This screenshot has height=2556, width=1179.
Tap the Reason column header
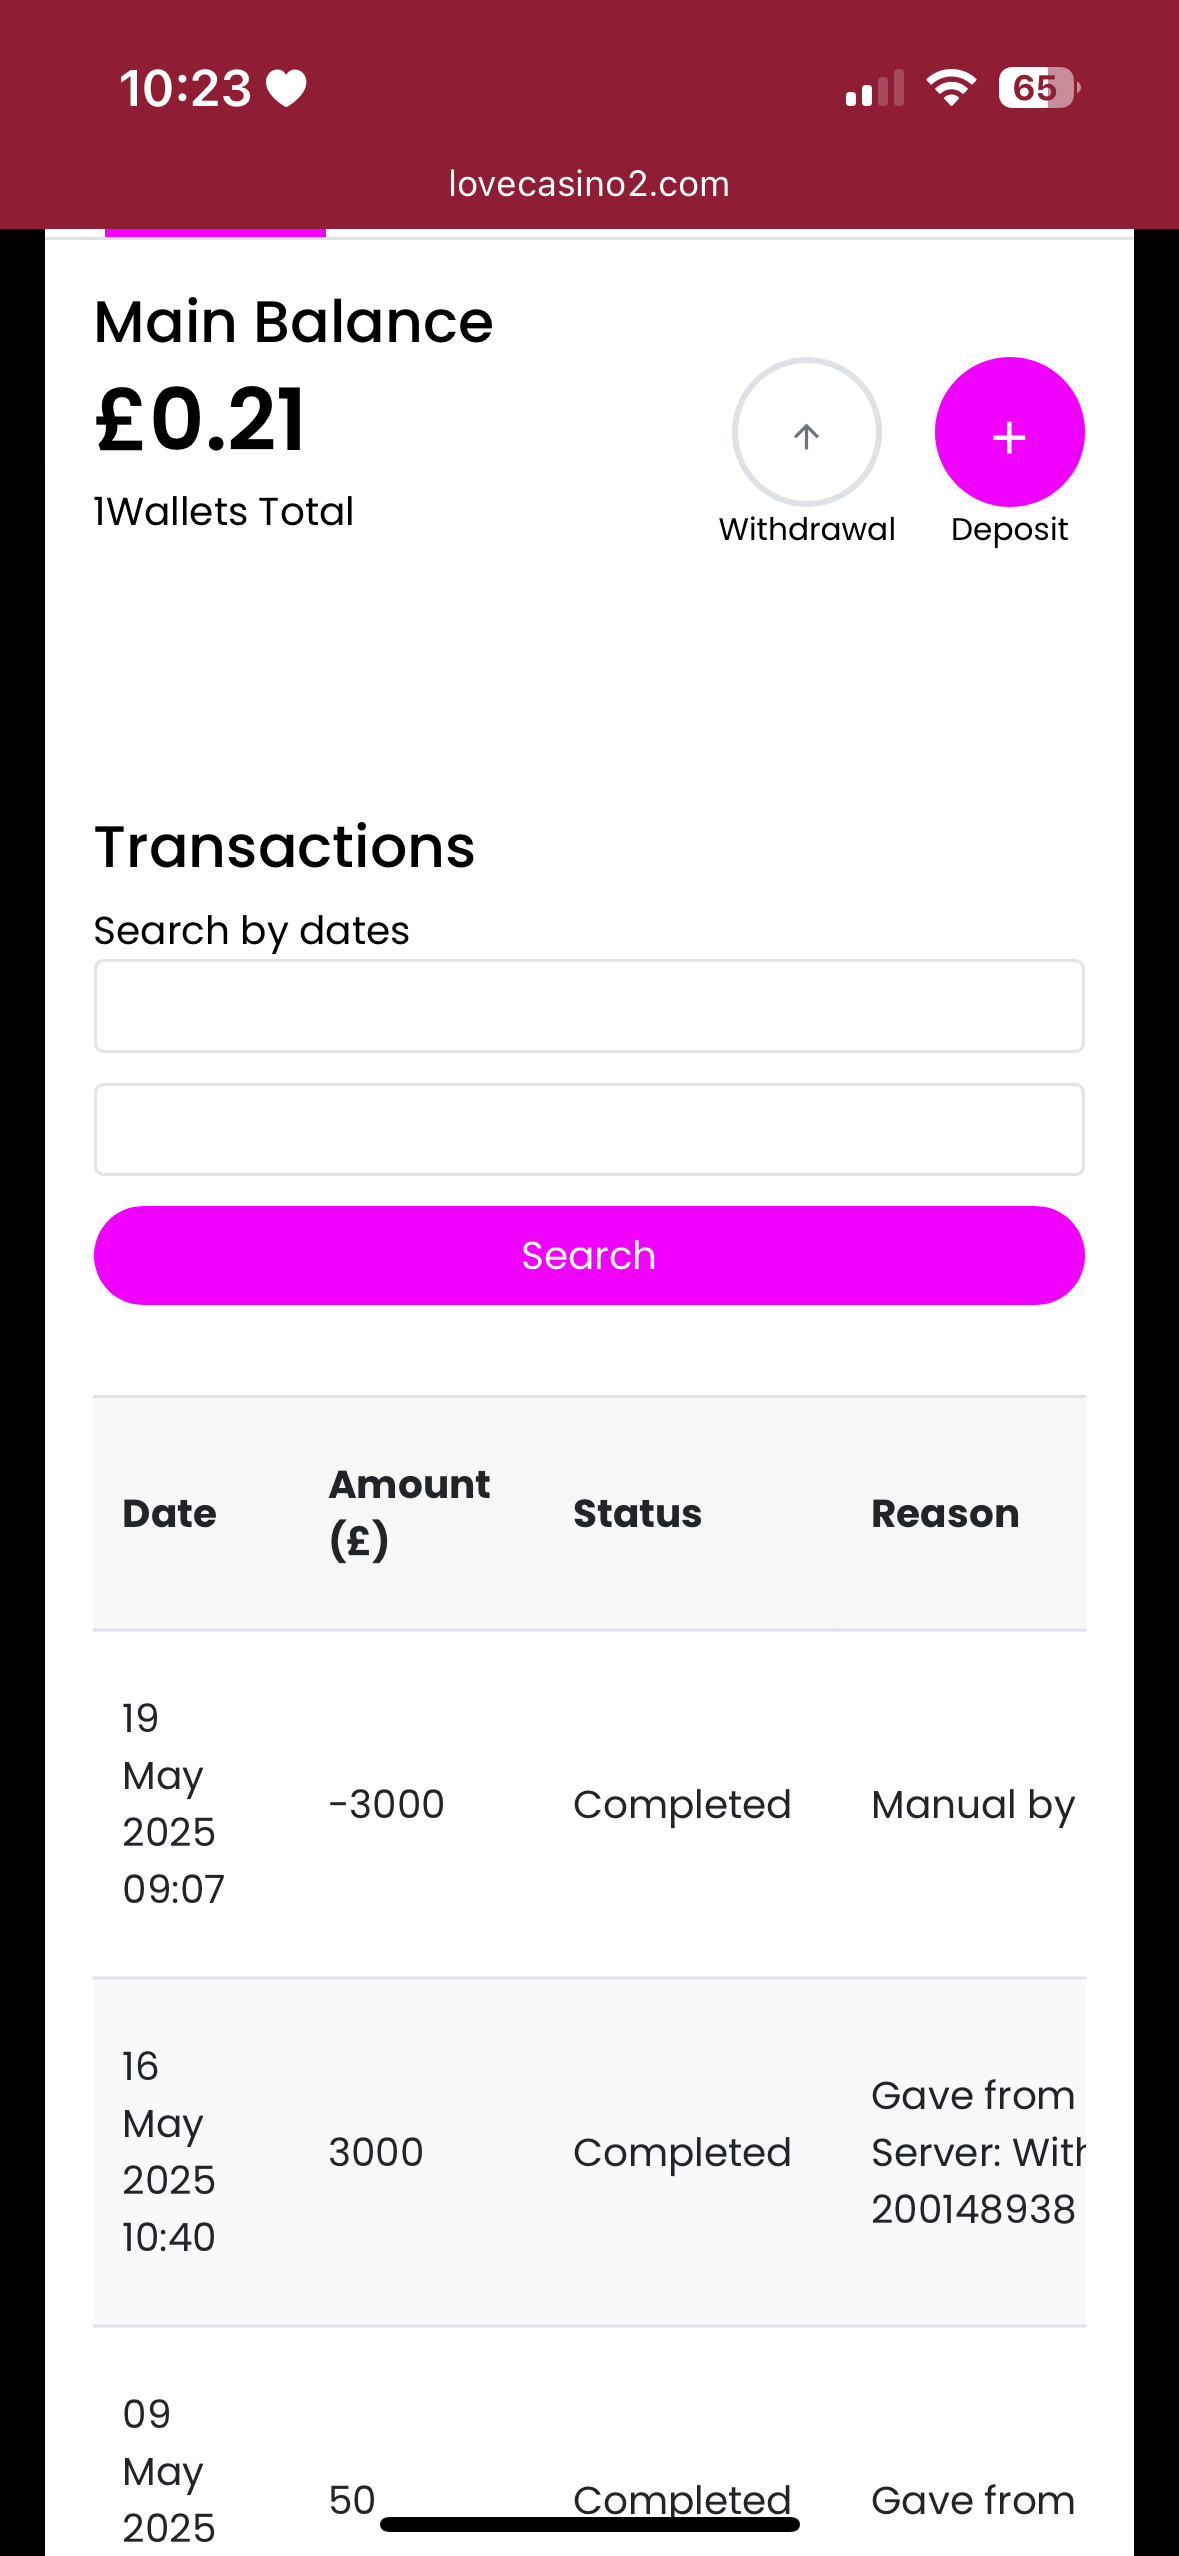coord(945,1514)
